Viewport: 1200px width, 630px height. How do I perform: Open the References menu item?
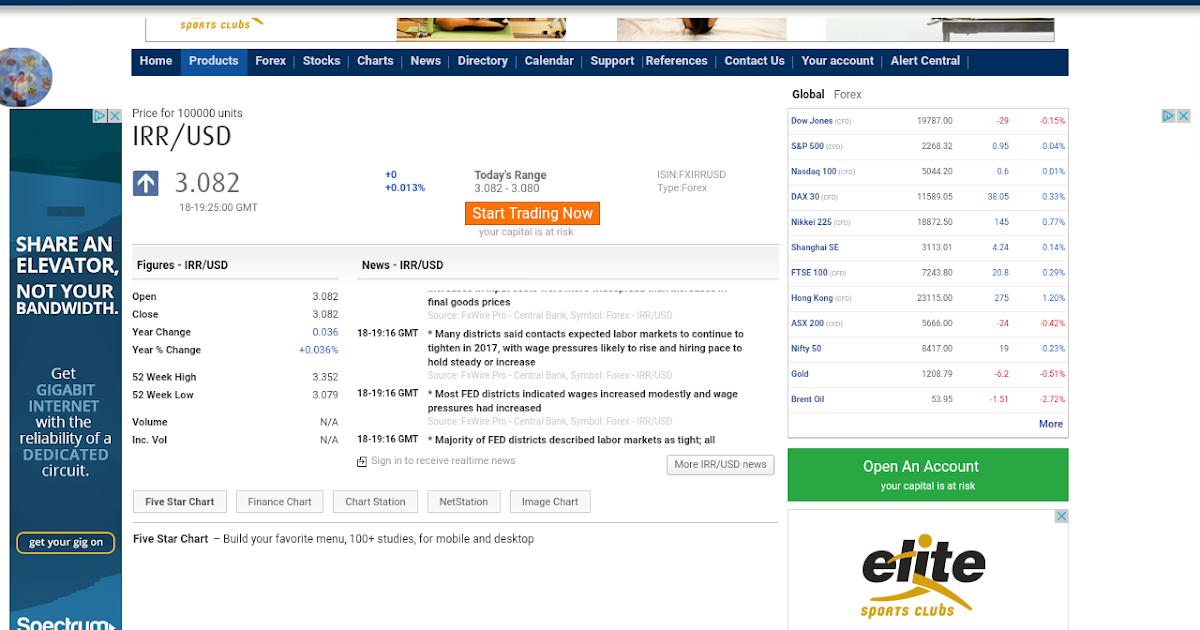[x=677, y=61]
